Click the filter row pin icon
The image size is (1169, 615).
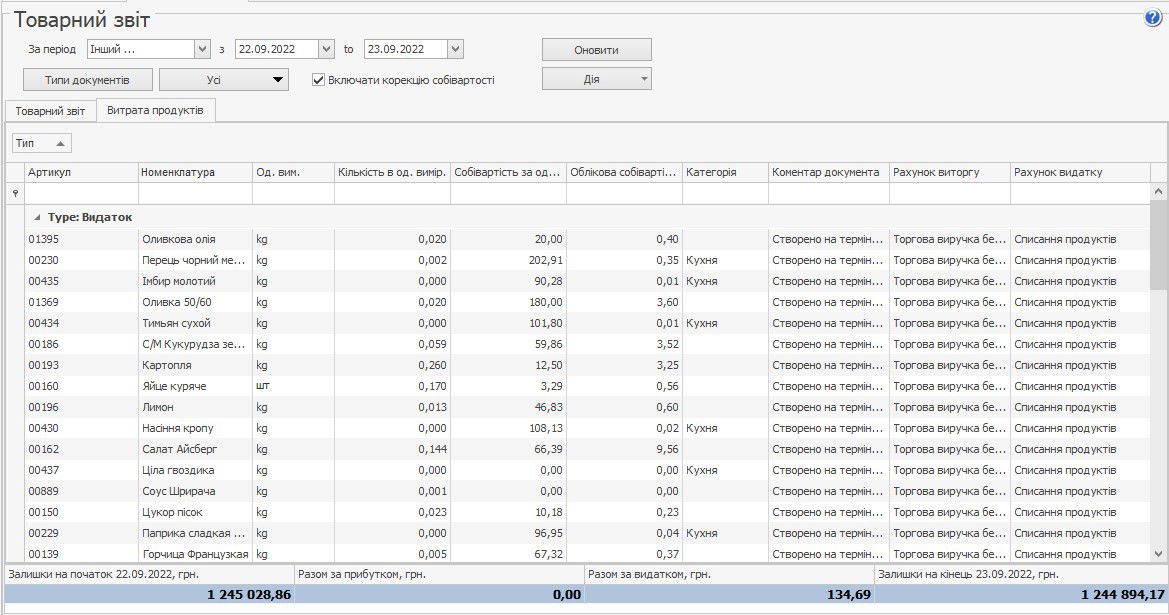[14, 193]
